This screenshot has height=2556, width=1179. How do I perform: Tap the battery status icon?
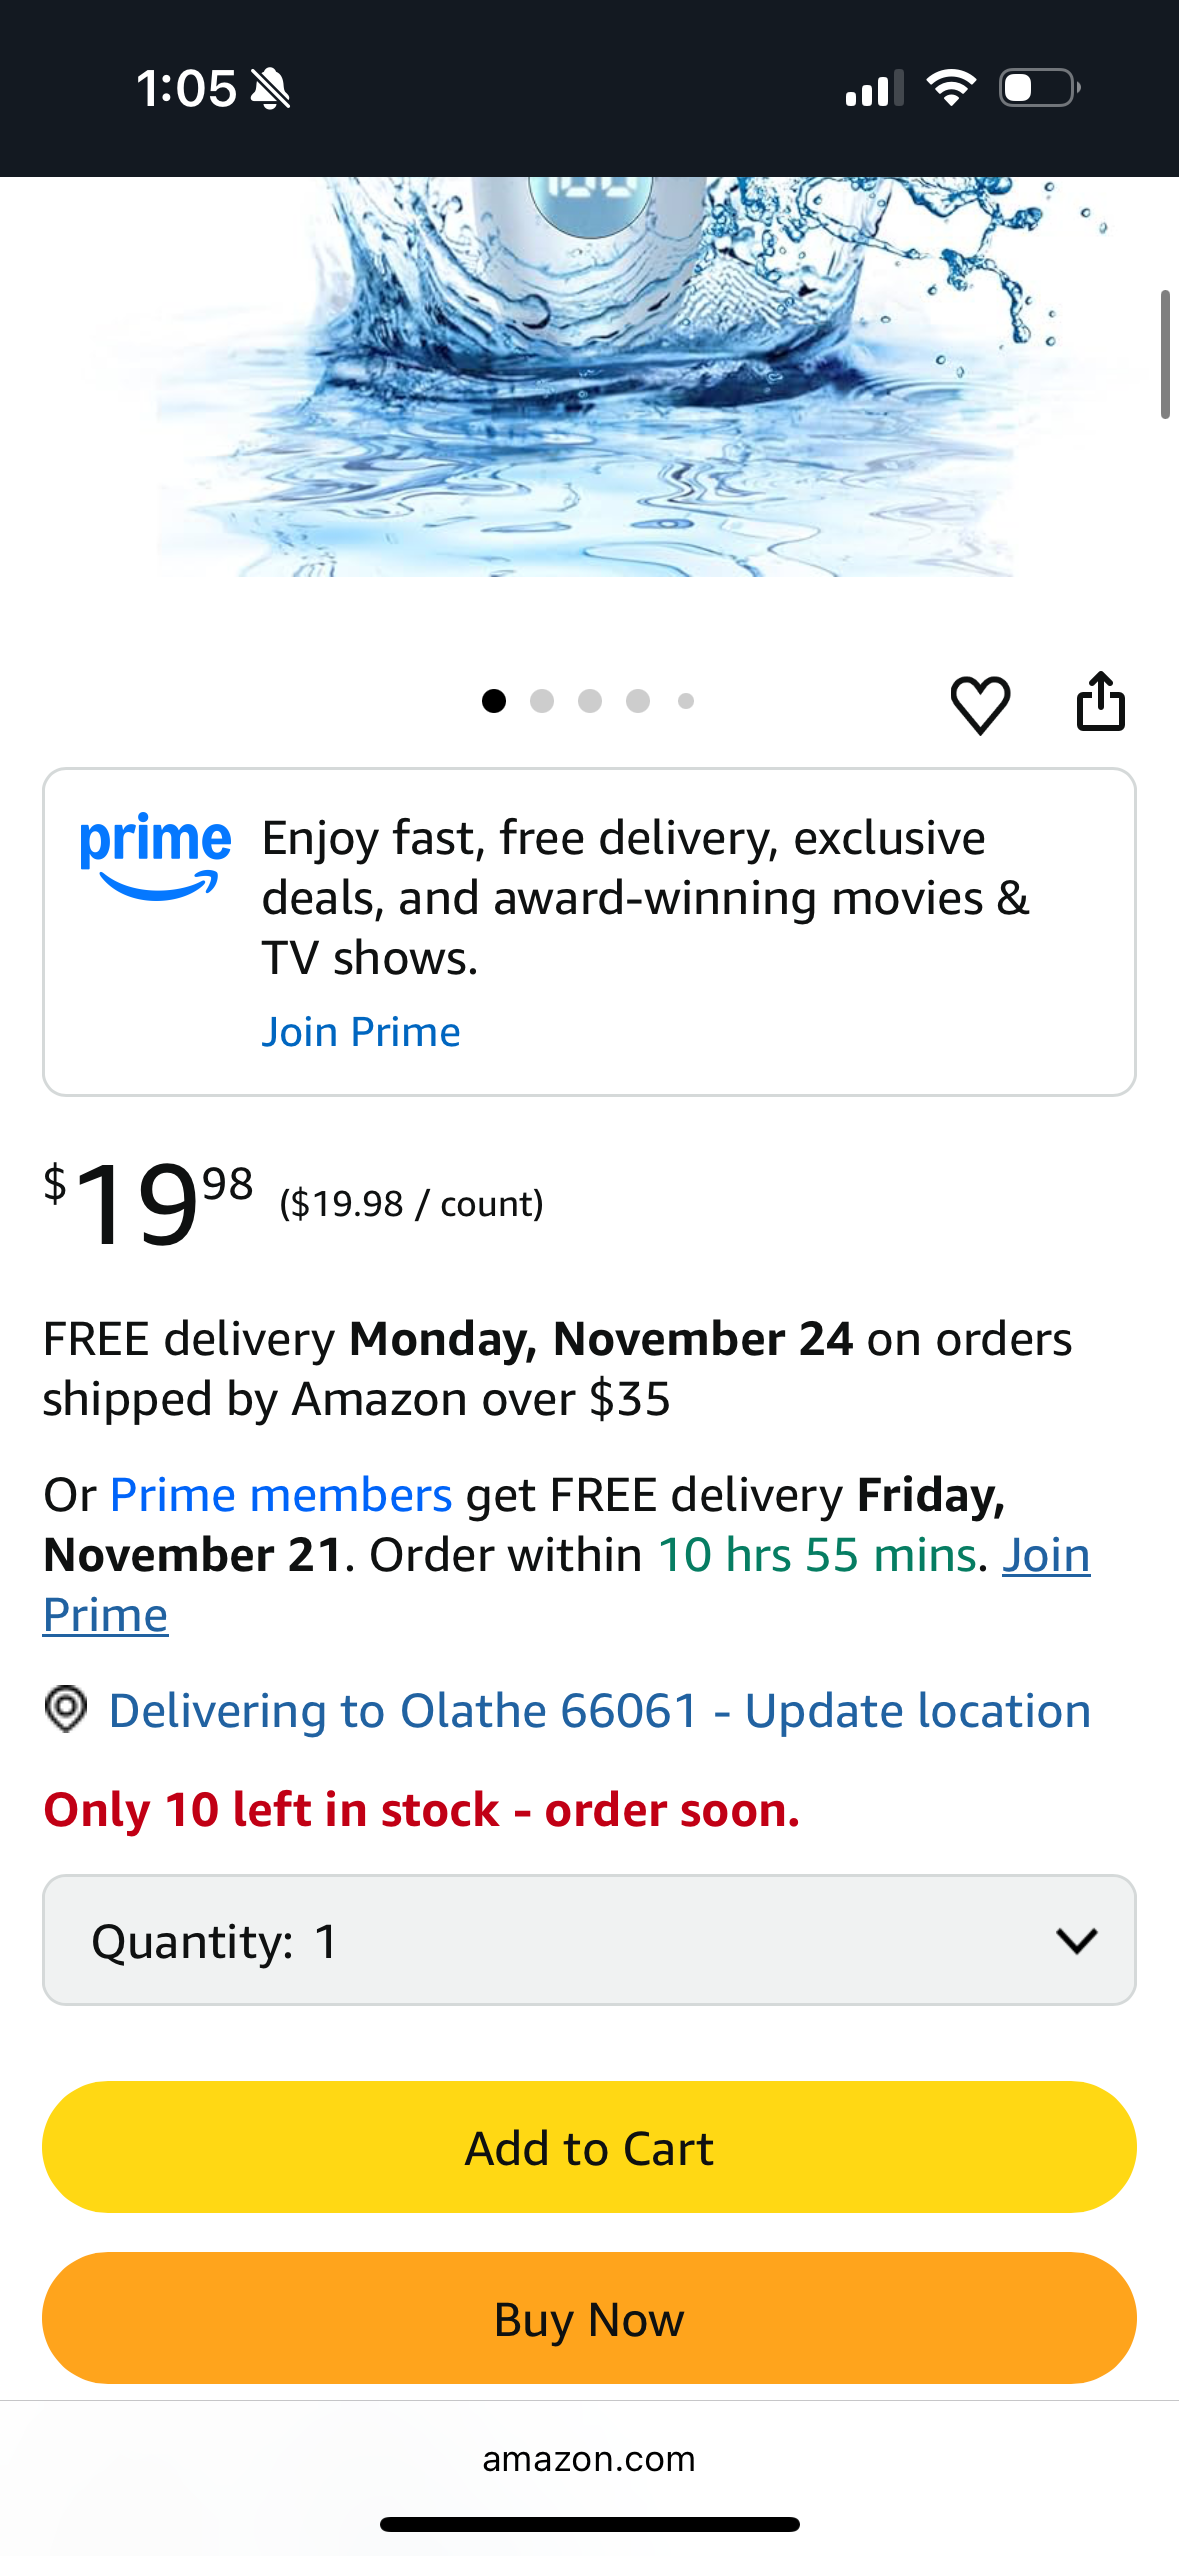(x=1039, y=88)
